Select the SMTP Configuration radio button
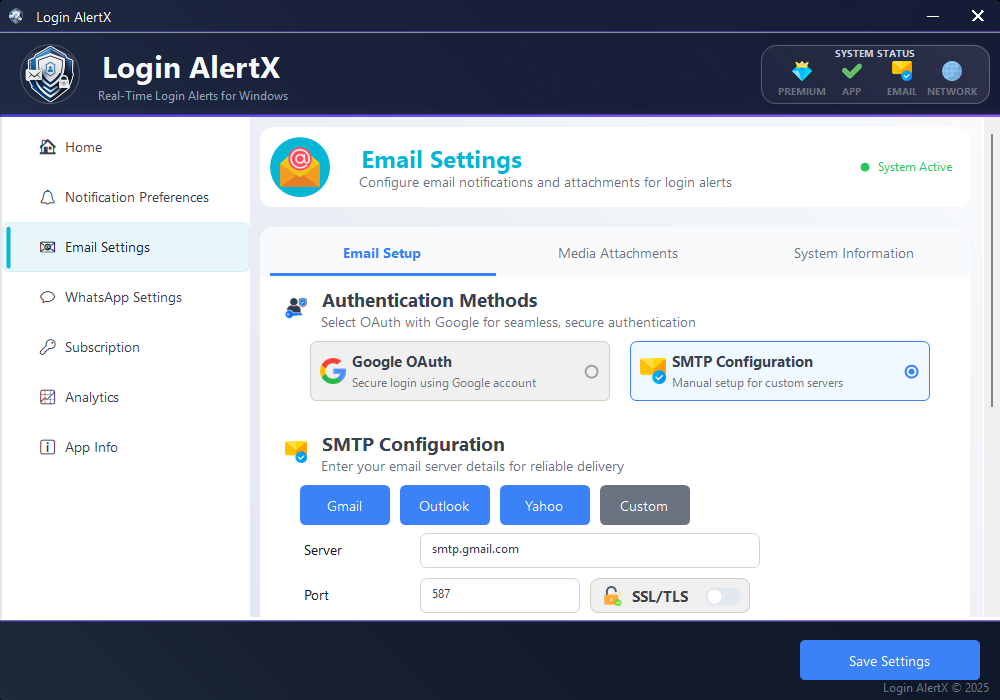The width and height of the screenshot is (1000, 700). pyautogui.click(x=911, y=371)
